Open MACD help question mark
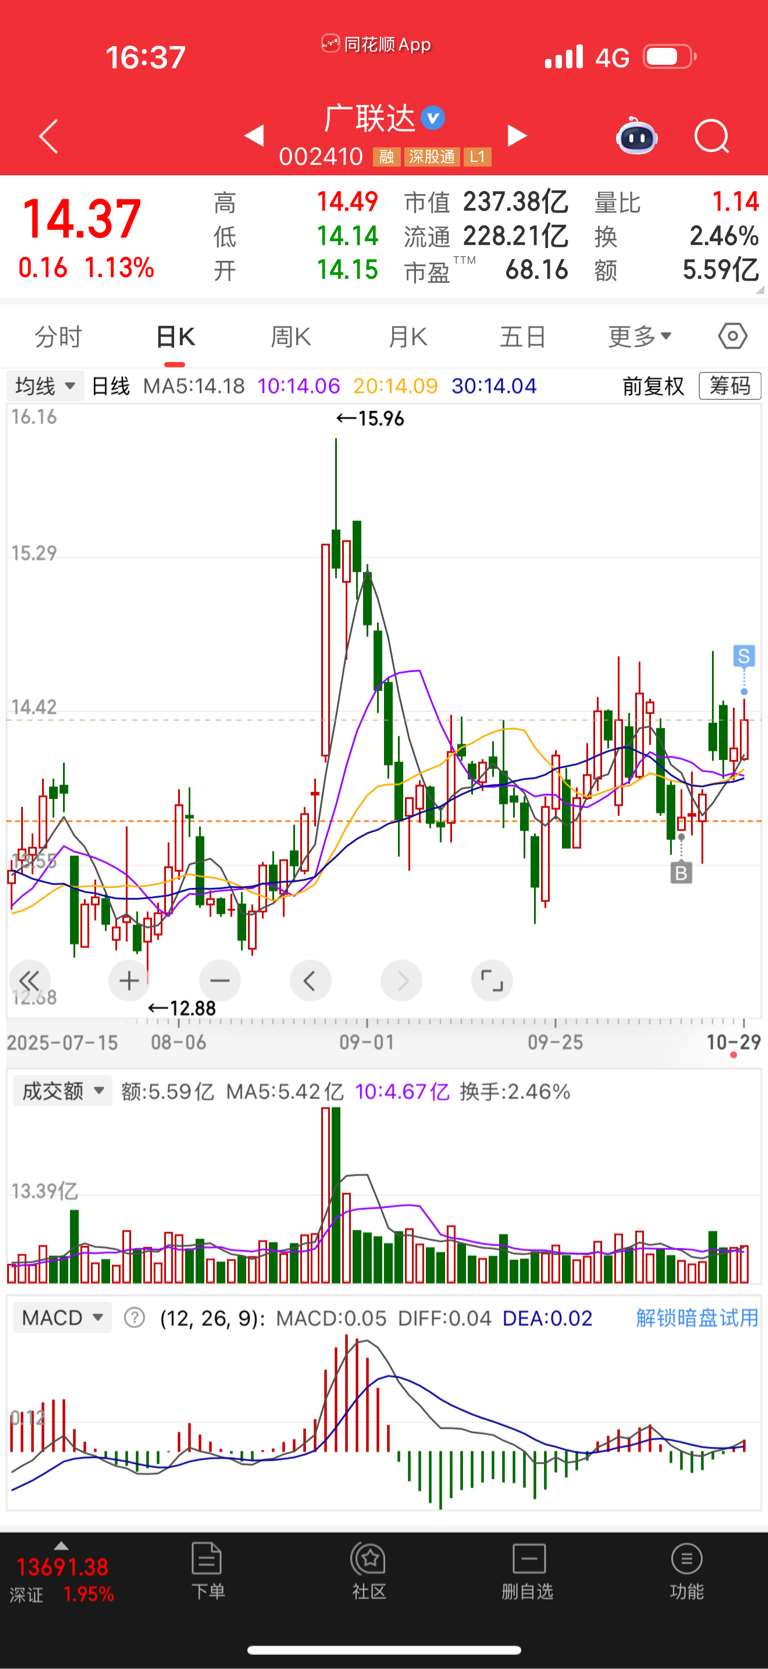The width and height of the screenshot is (768, 1669). click(134, 1318)
